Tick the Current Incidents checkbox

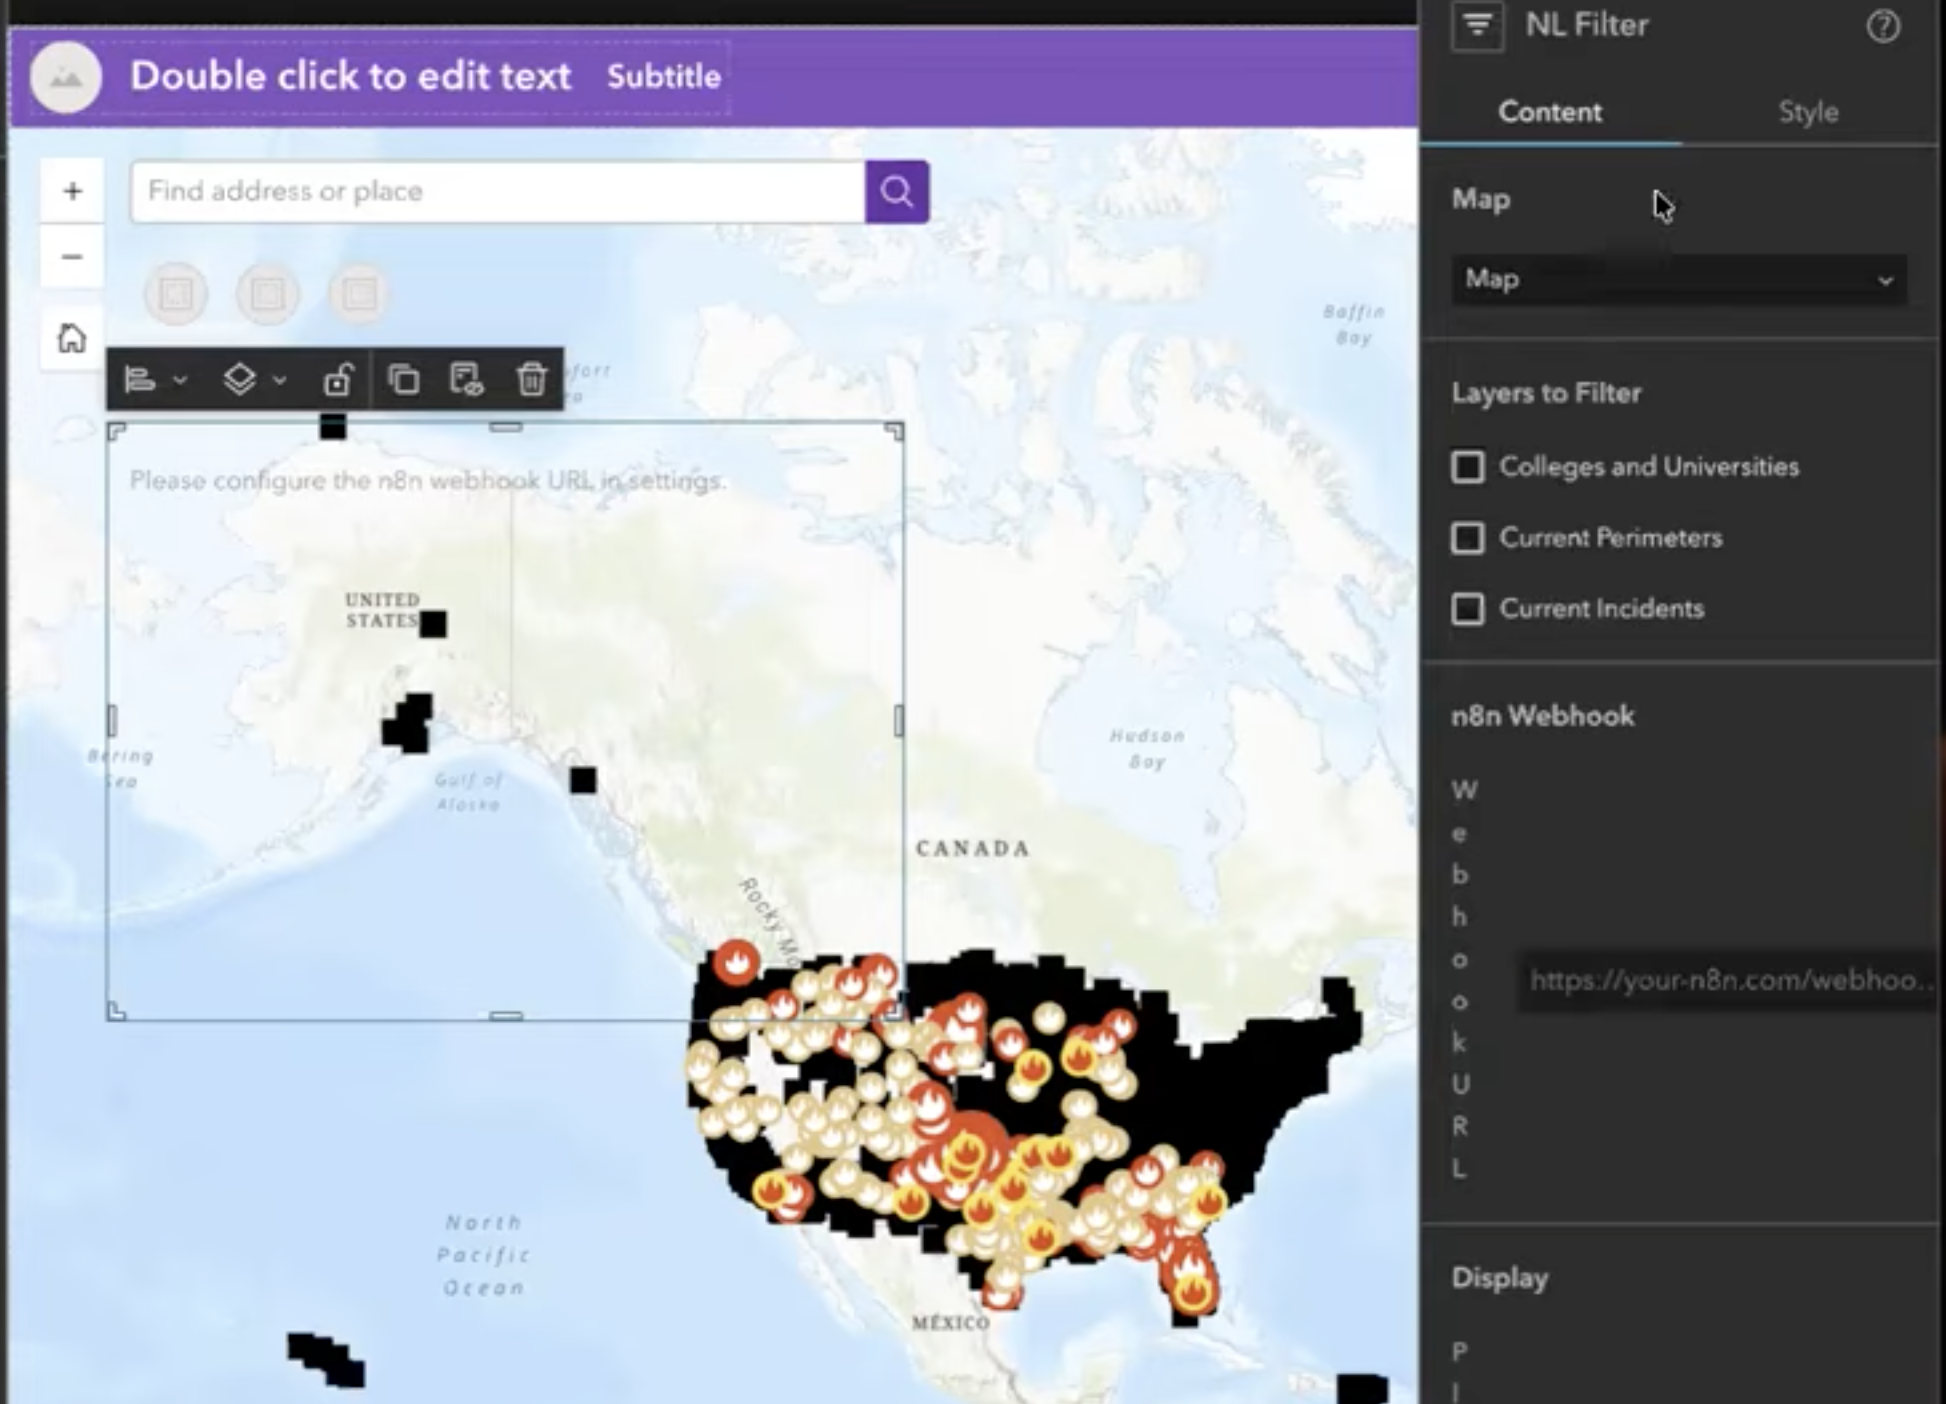point(1467,609)
